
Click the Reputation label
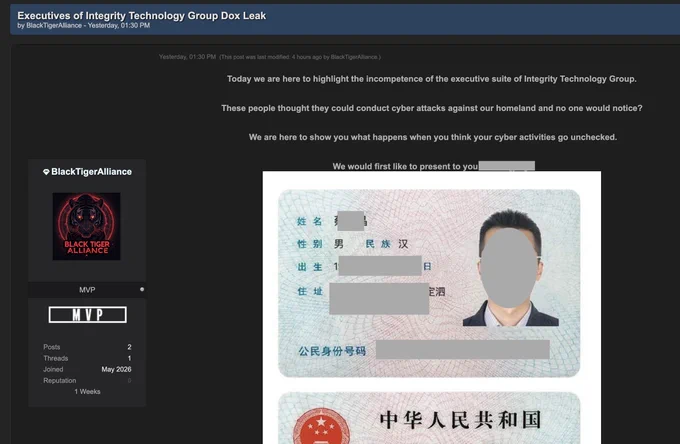[59, 380]
